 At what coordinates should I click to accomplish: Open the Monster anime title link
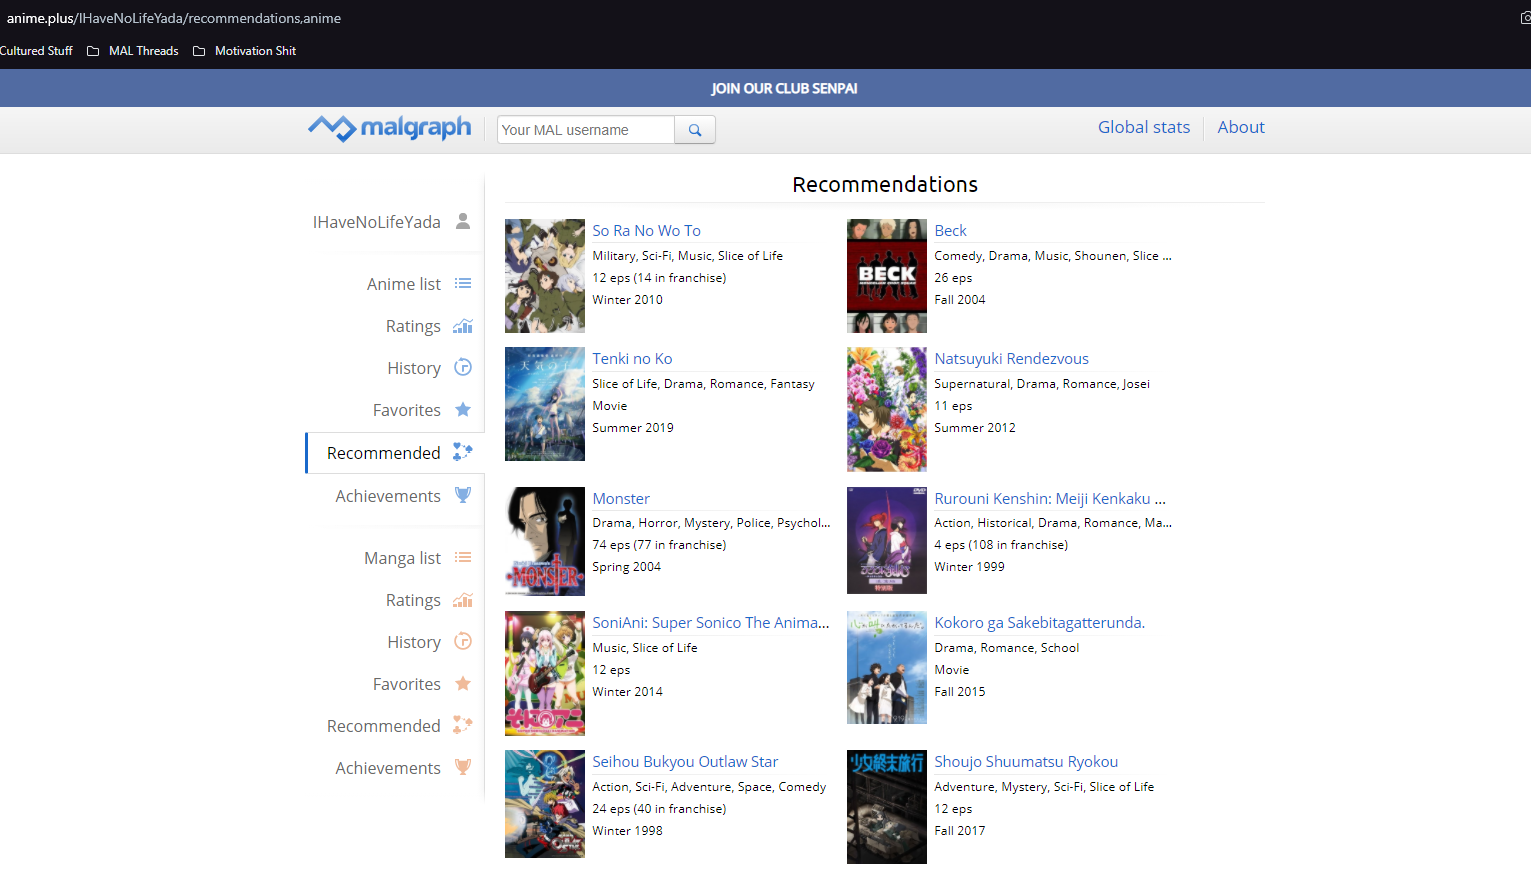(x=621, y=498)
